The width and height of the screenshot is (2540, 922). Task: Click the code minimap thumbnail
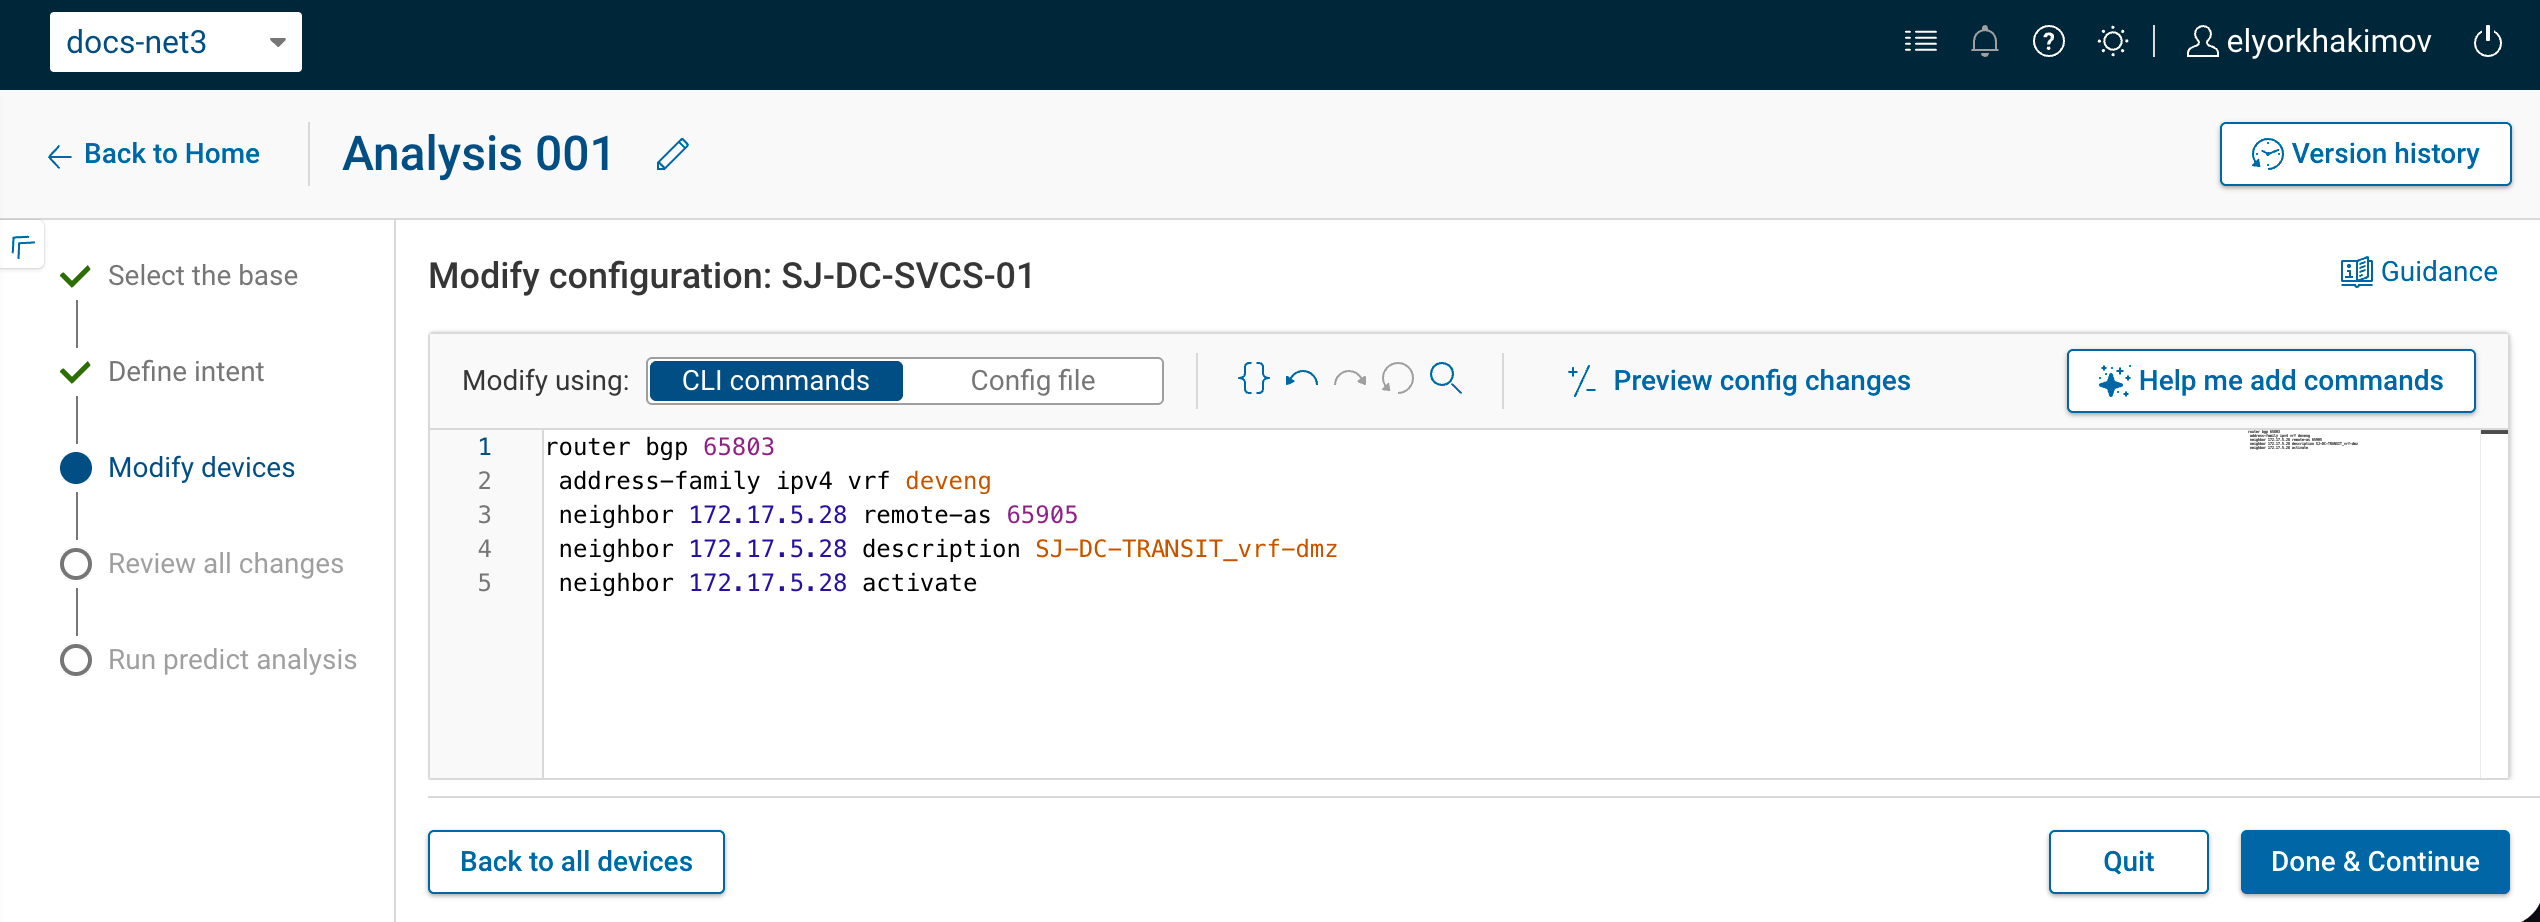pos(2302,440)
